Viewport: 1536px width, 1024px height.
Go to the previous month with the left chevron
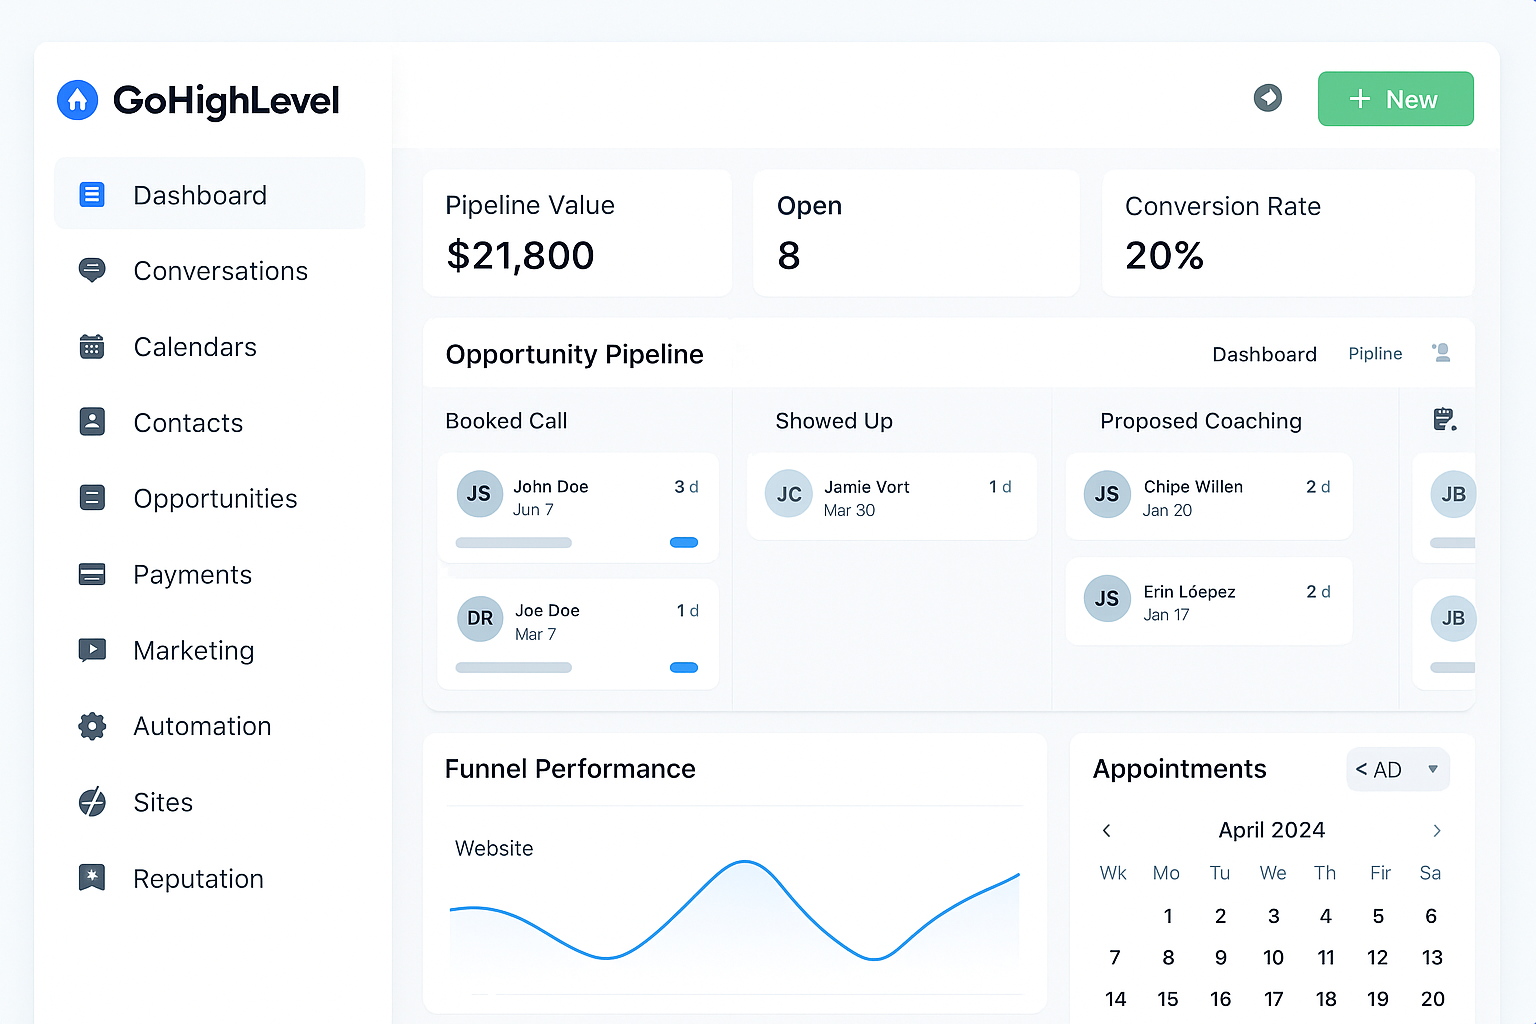point(1107,830)
